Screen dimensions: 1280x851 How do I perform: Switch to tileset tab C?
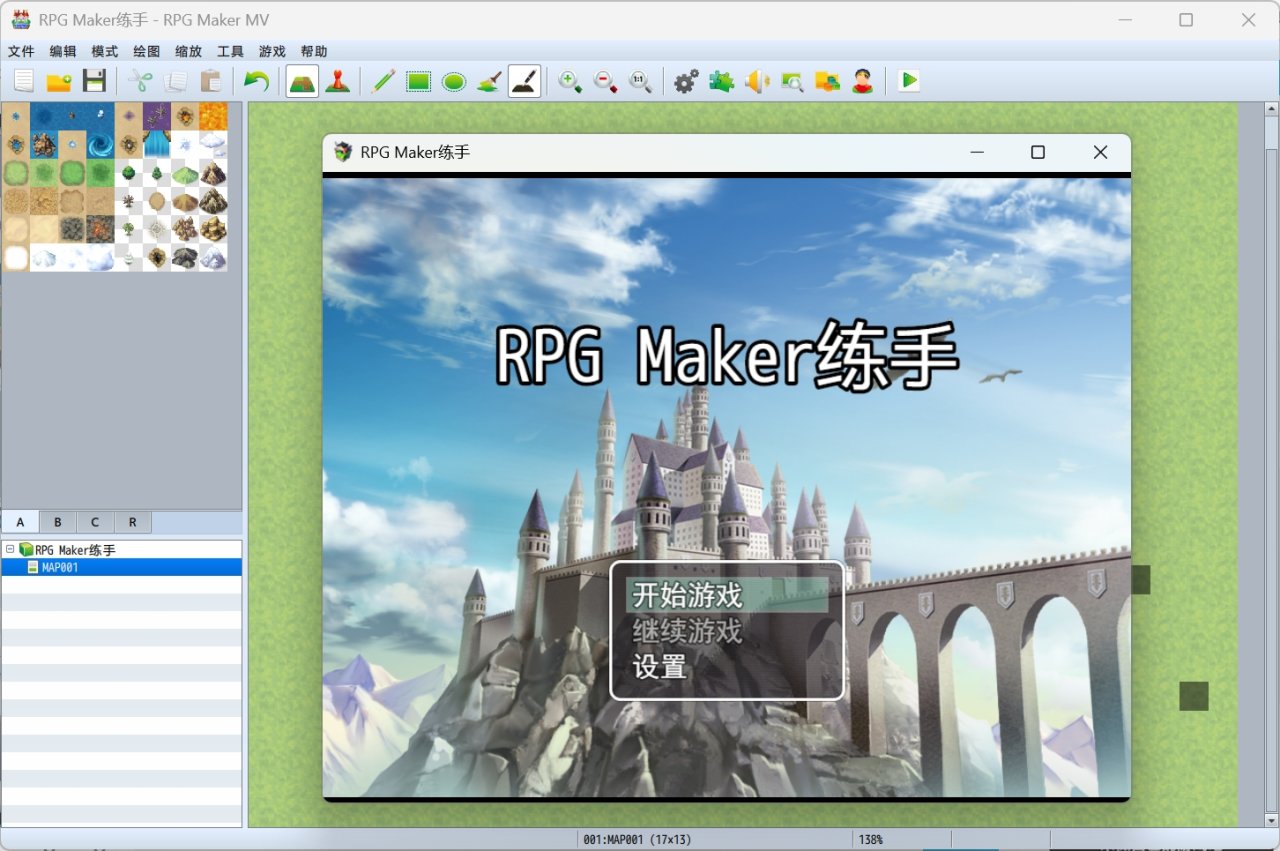[95, 522]
